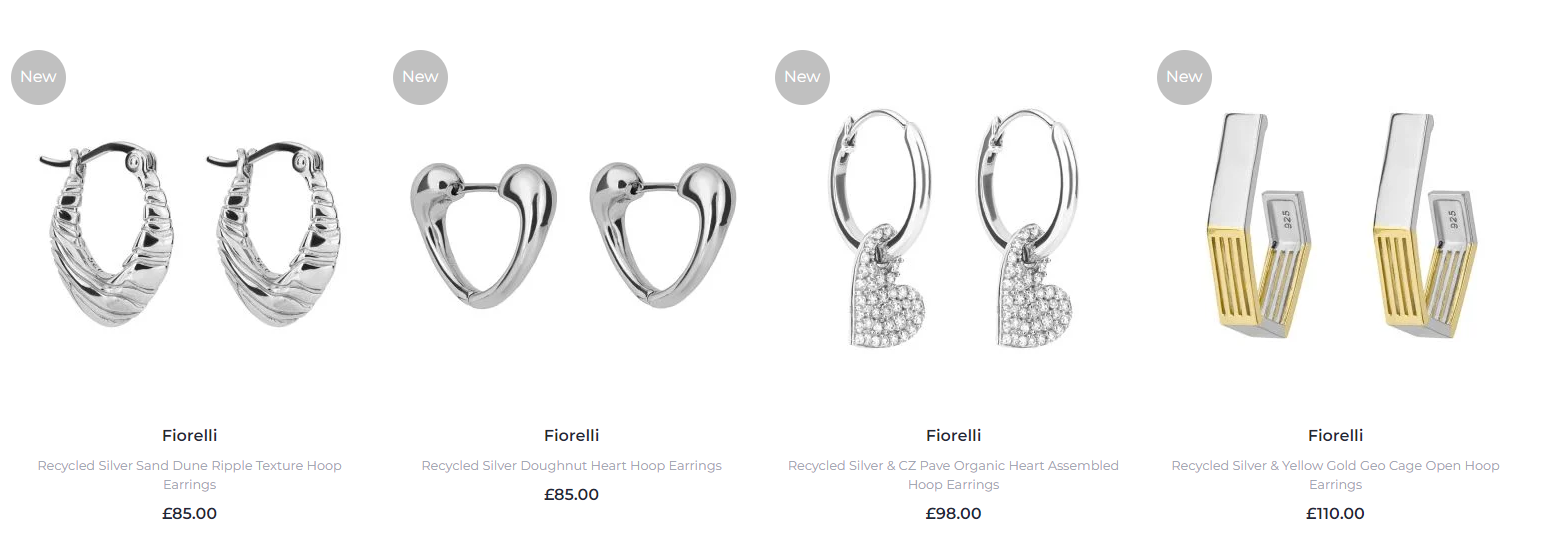The height and width of the screenshot is (533, 1546).
Task: Click Fiorelli brand above Pave Organic Heart earrings
Action: coord(953,436)
